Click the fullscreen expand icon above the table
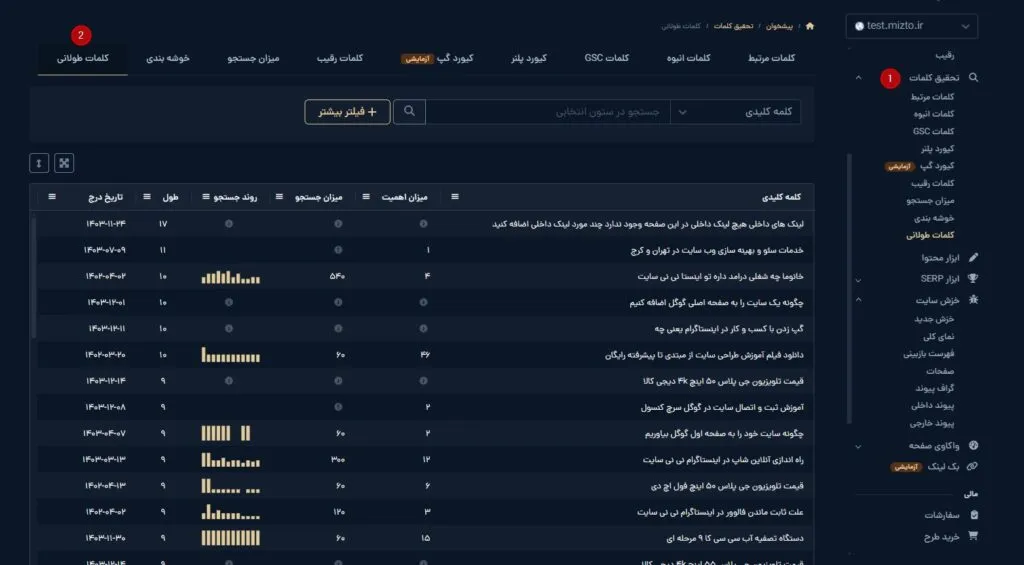The image size is (1024, 565). coord(64,163)
